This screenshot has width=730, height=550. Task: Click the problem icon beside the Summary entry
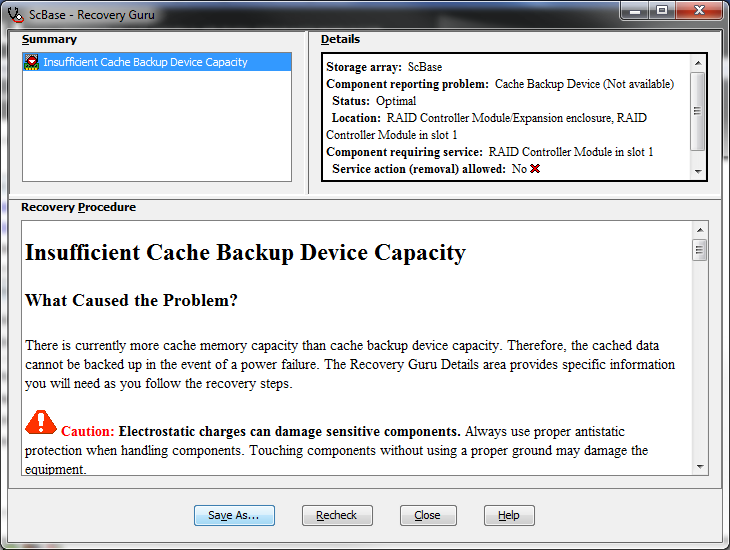click(x=32, y=62)
